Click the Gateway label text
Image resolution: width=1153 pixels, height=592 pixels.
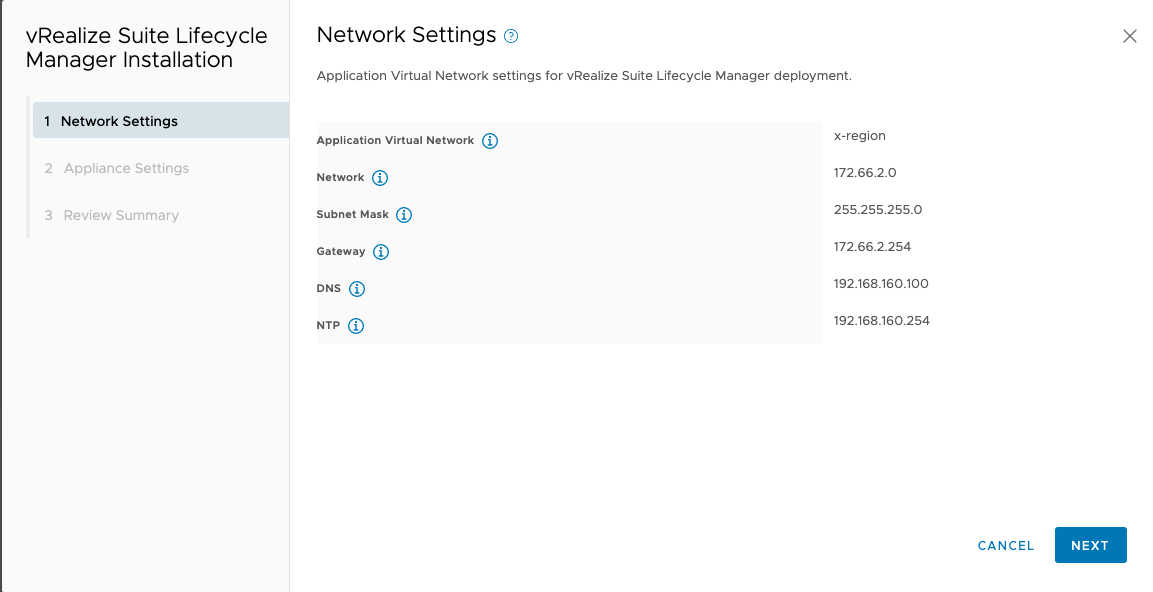[340, 252]
